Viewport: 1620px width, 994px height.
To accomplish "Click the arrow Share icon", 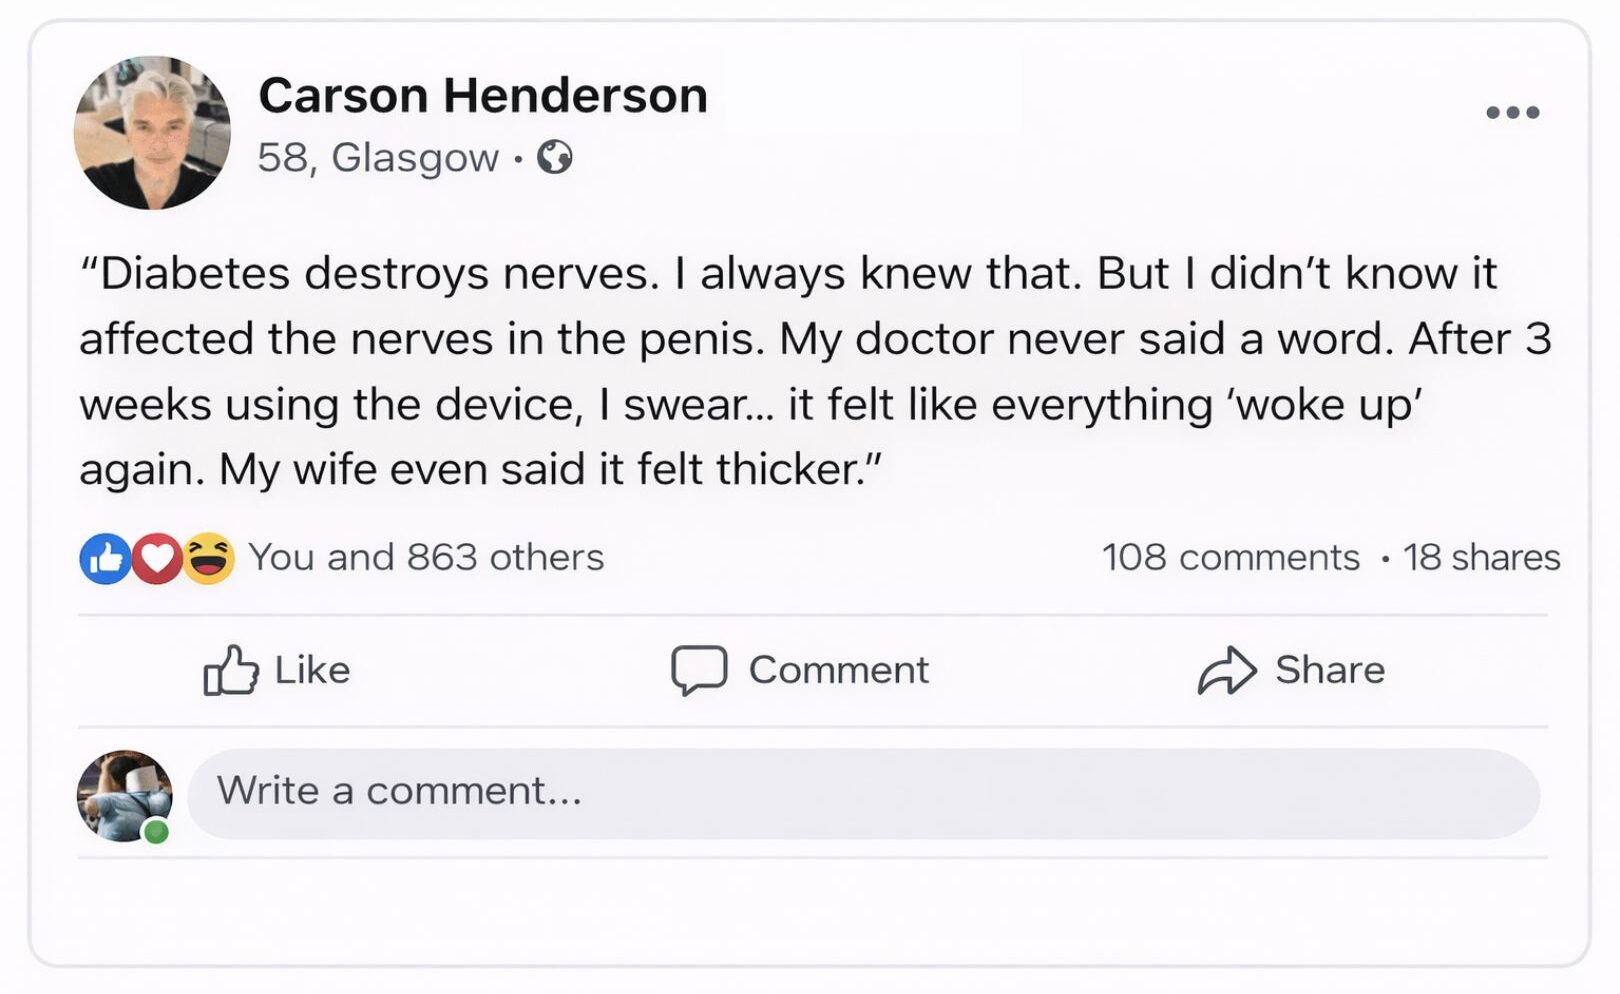I will point(1227,670).
